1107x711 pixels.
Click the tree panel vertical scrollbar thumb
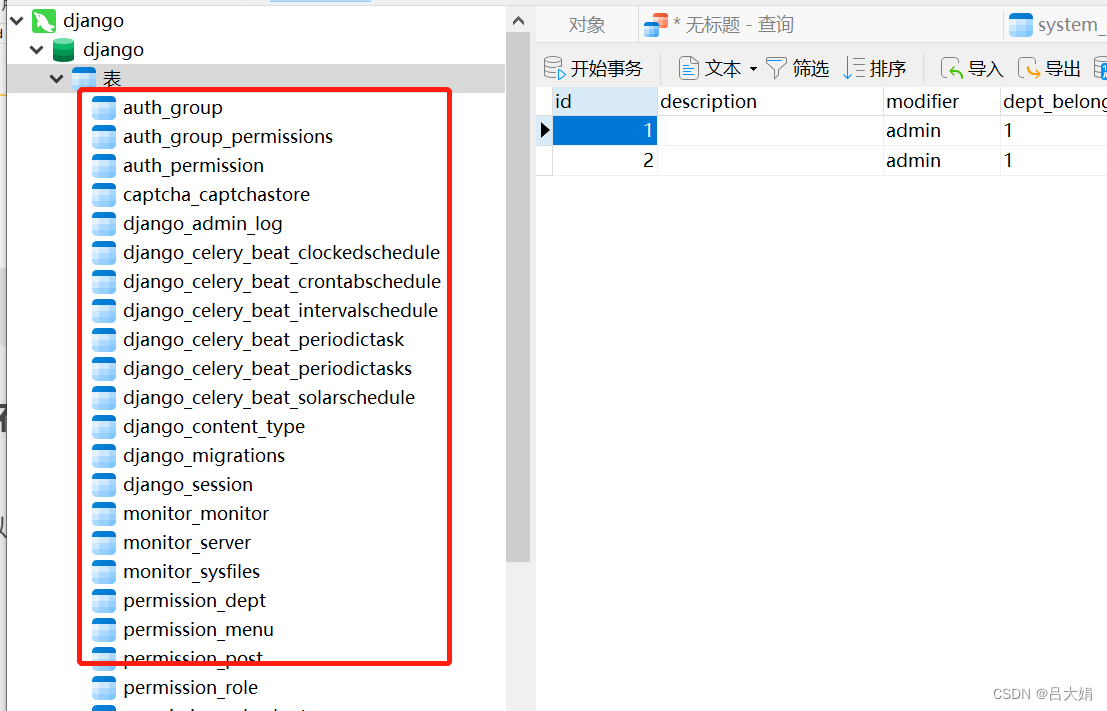click(518, 297)
